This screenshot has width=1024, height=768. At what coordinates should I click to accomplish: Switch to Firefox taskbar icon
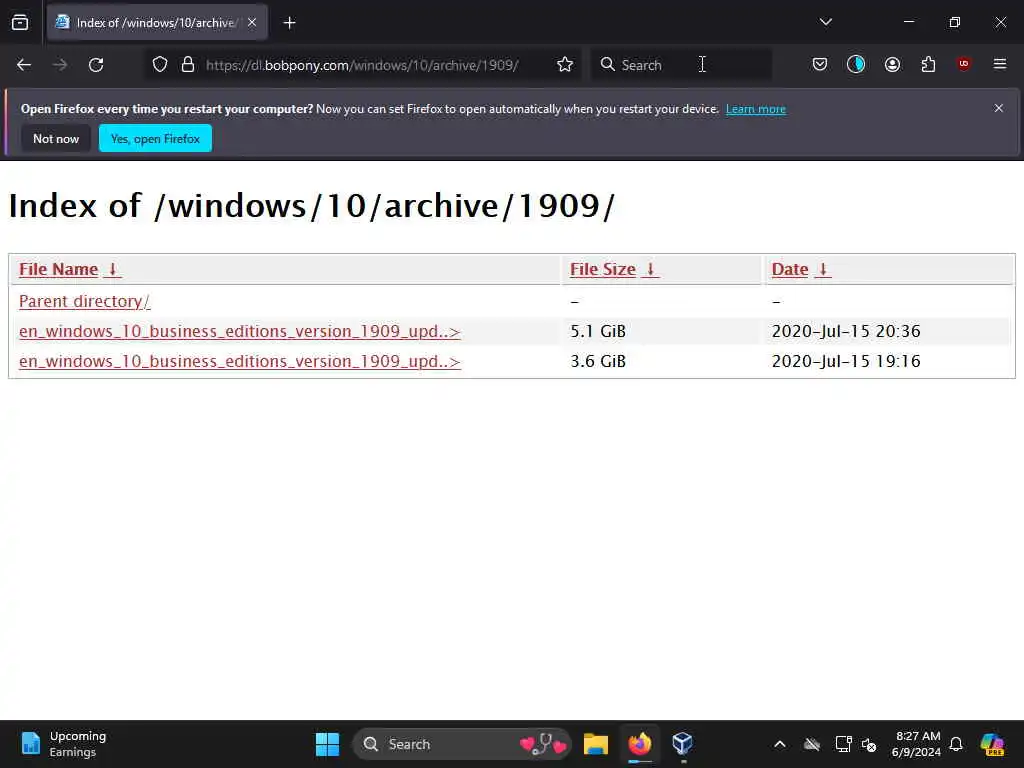point(639,744)
